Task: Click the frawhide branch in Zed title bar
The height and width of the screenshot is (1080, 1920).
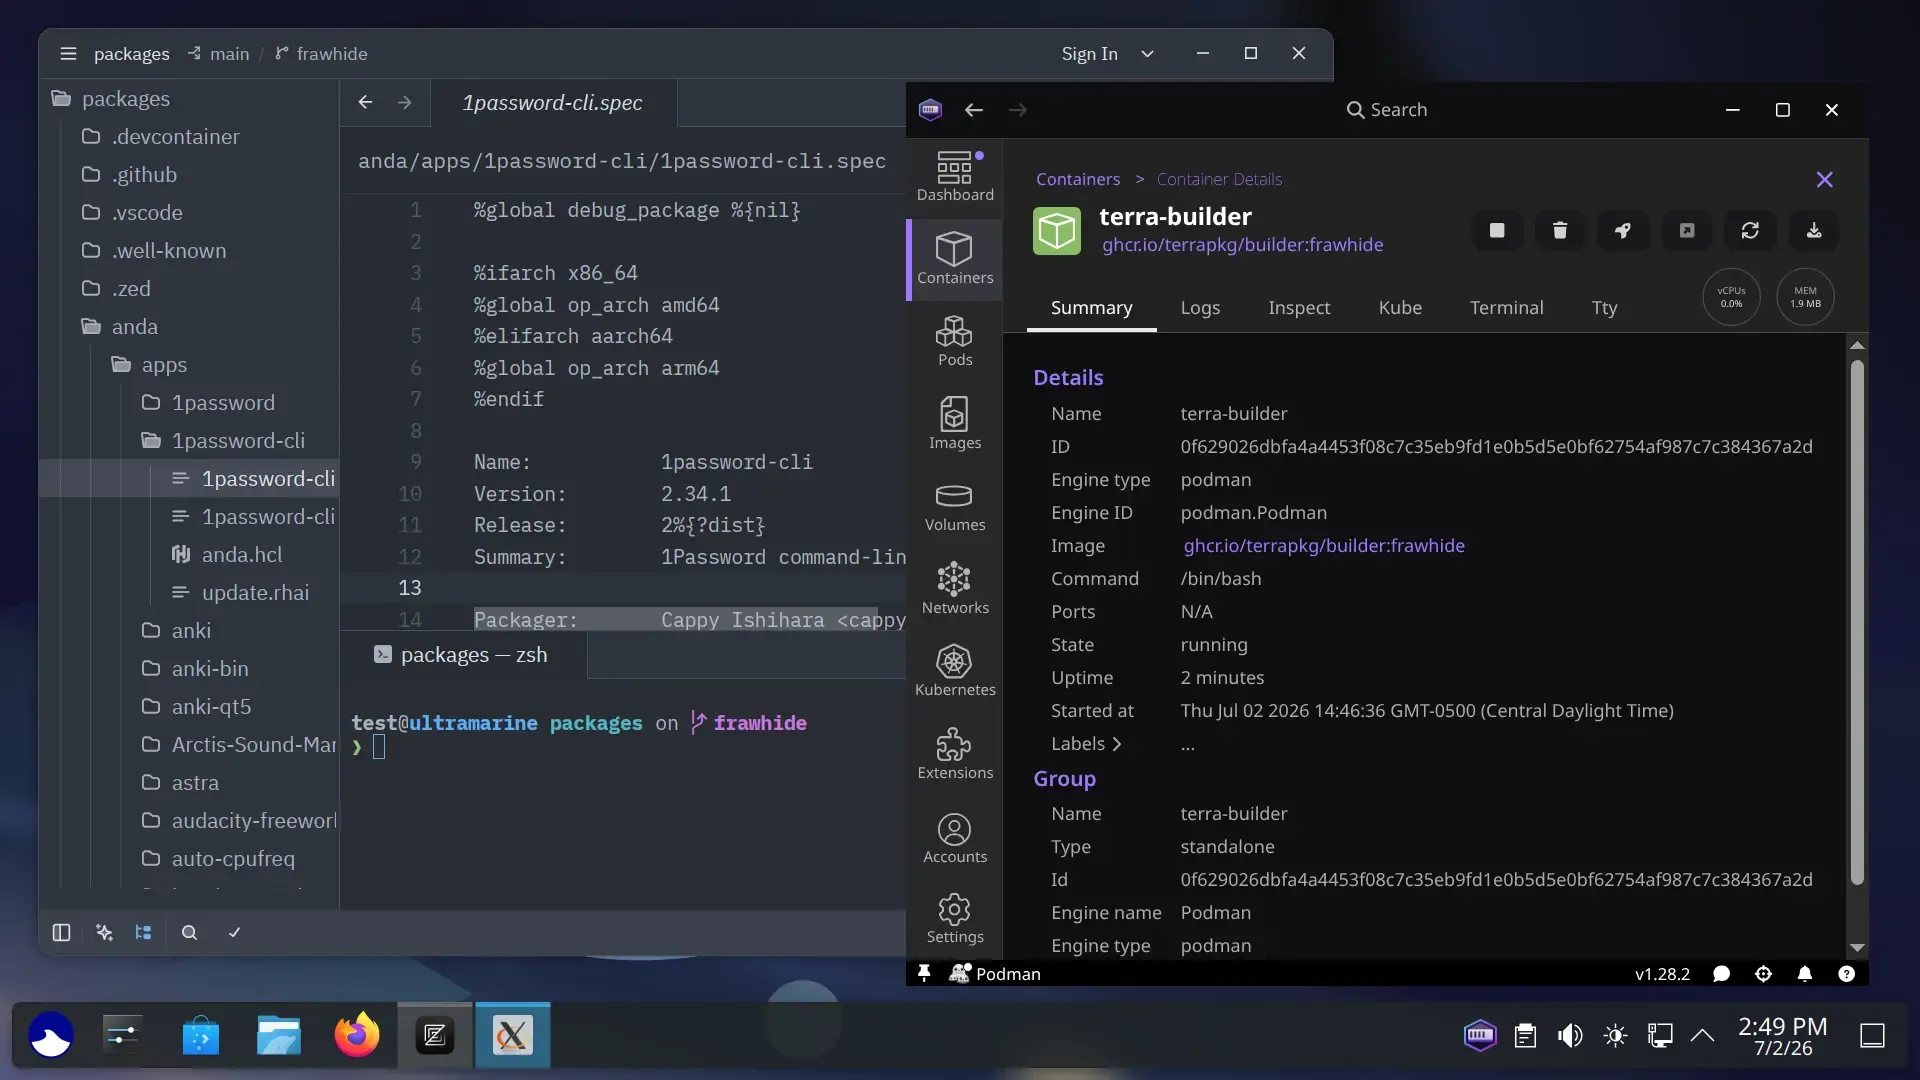Action: tap(321, 54)
